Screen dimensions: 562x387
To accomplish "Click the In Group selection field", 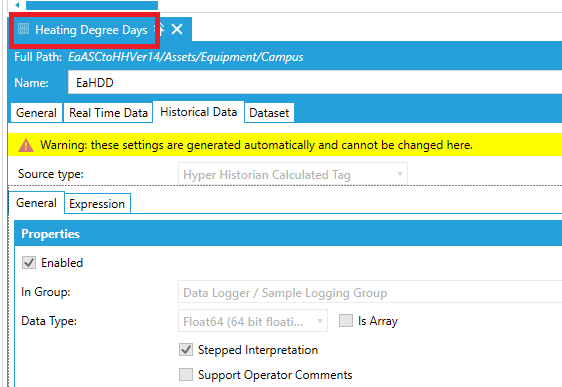I will [x=370, y=292].
